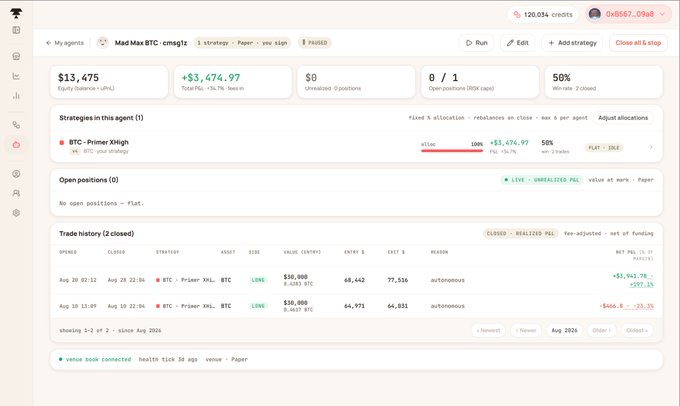Click the 68,442 entry price cell
This screenshot has height=406, width=680.
point(354,280)
